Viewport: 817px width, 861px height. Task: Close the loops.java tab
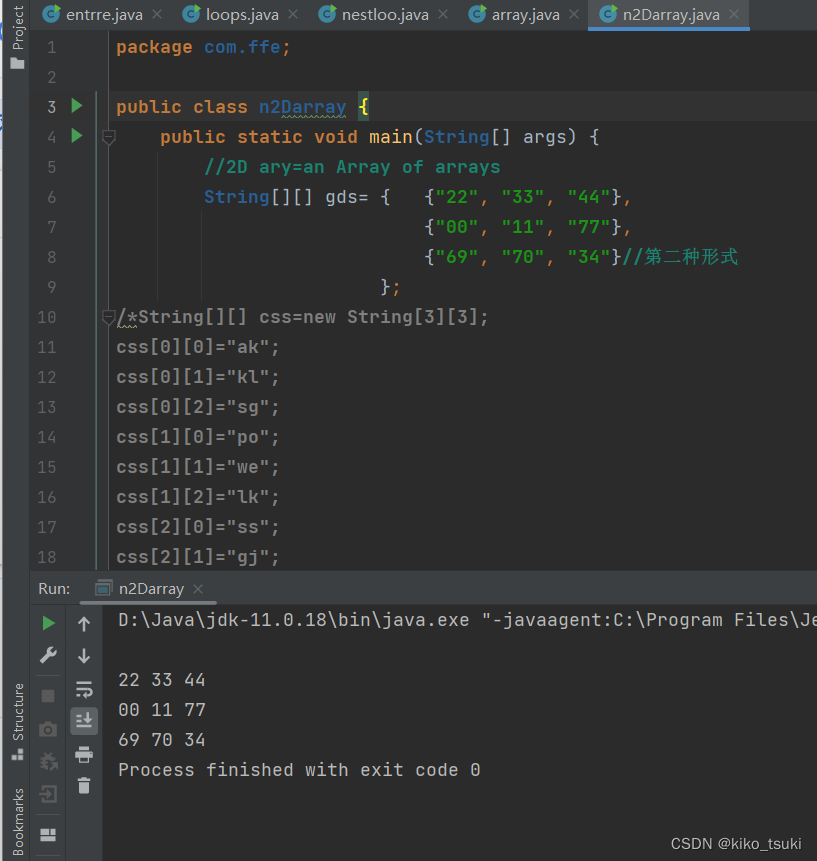coord(293,14)
